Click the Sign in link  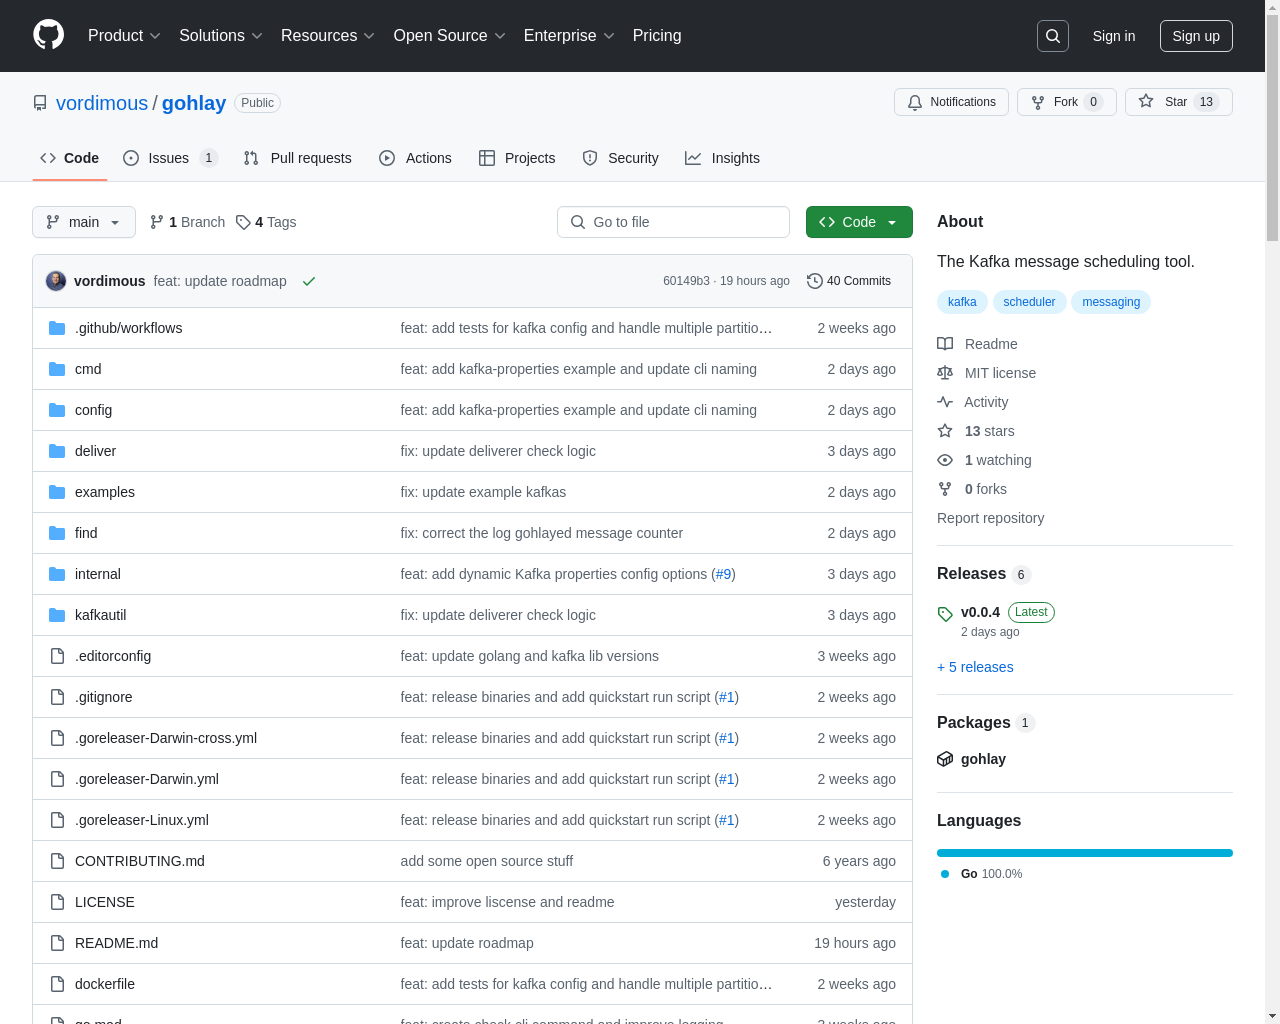point(1114,36)
